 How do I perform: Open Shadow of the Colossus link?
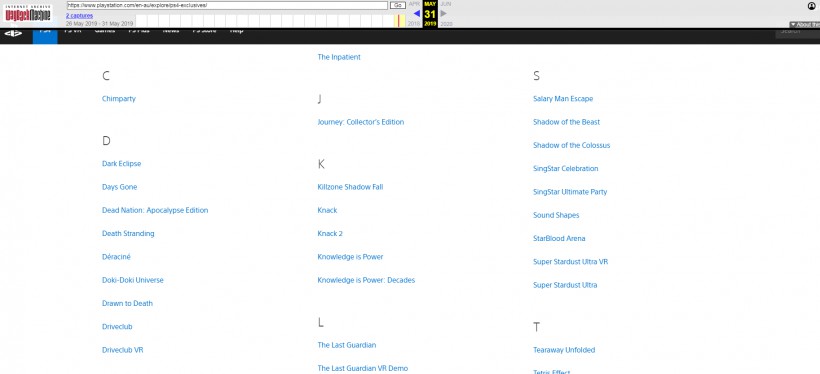tap(572, 145)
